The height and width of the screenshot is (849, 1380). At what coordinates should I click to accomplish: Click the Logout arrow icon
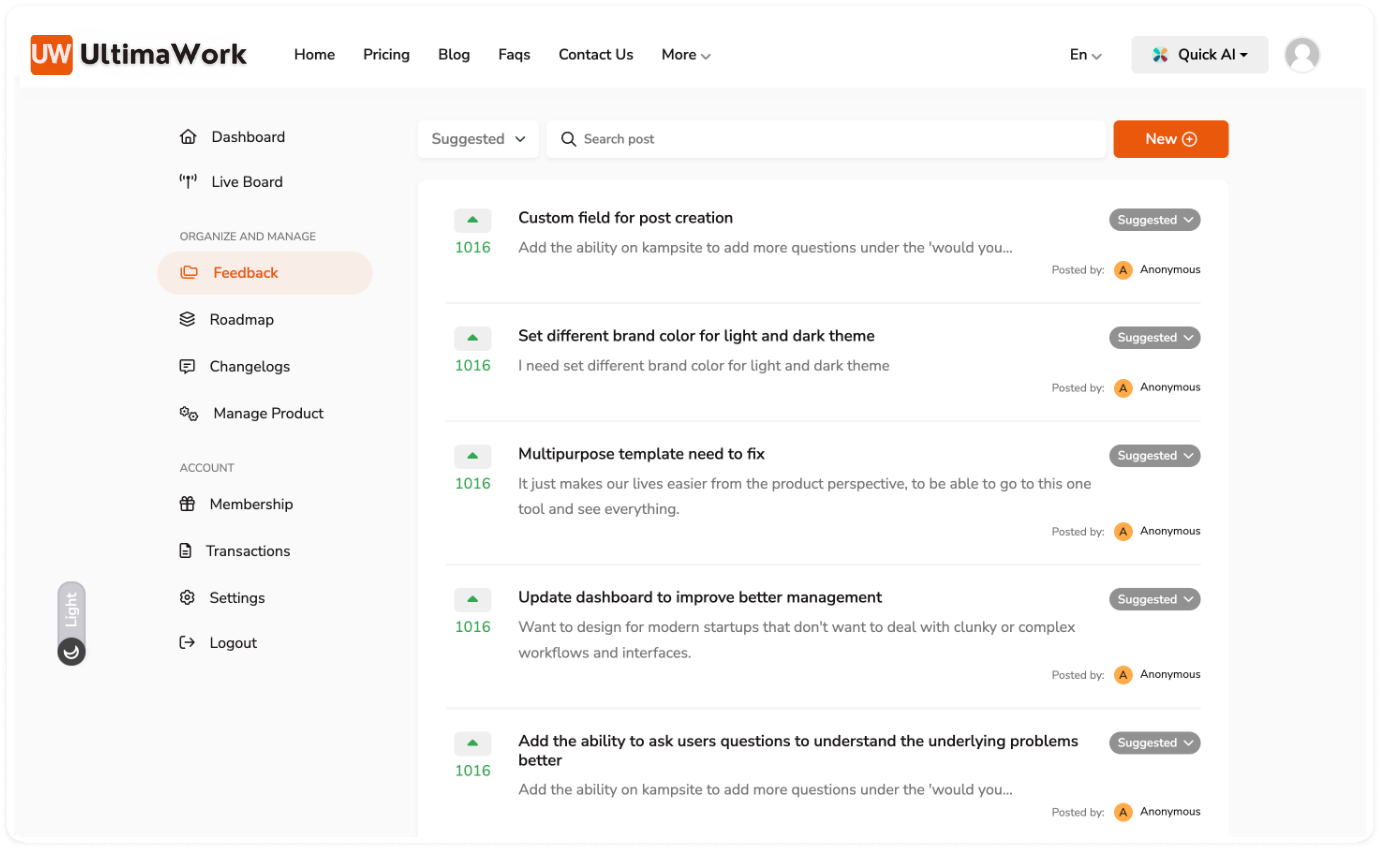pos(187,643)
